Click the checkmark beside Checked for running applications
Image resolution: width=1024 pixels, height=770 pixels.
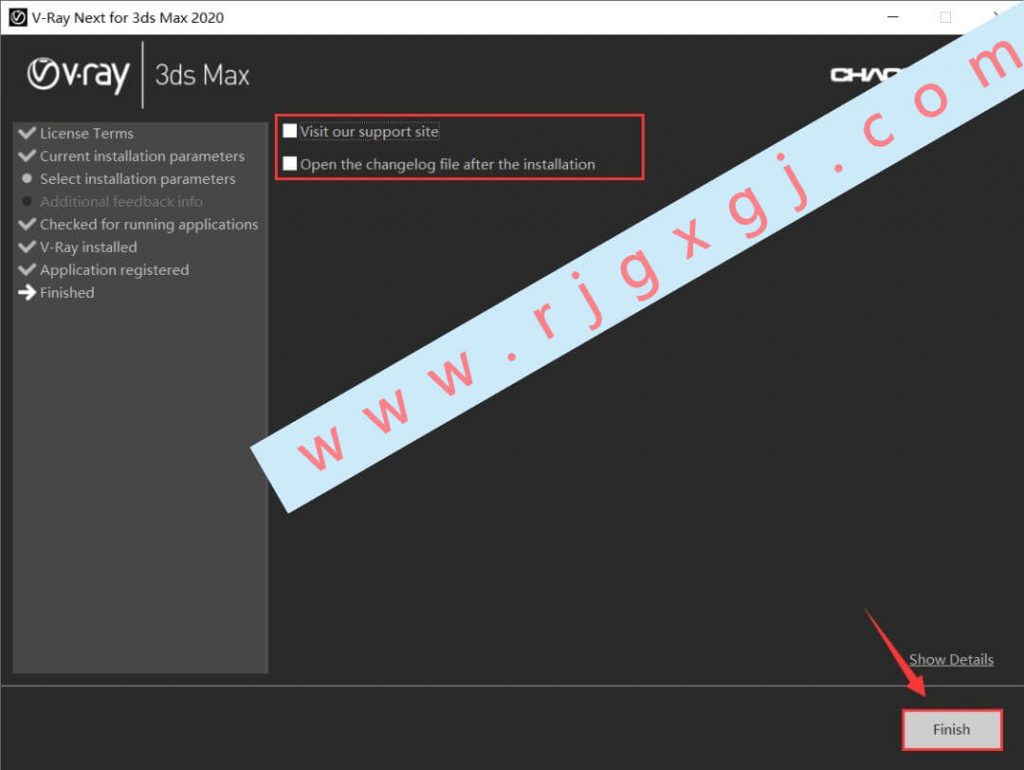click(27, 224)
